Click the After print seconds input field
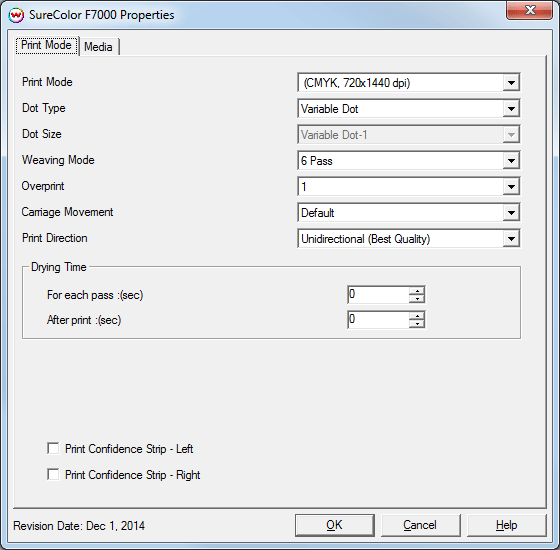560x550 pixels. (x=378, y=320)
